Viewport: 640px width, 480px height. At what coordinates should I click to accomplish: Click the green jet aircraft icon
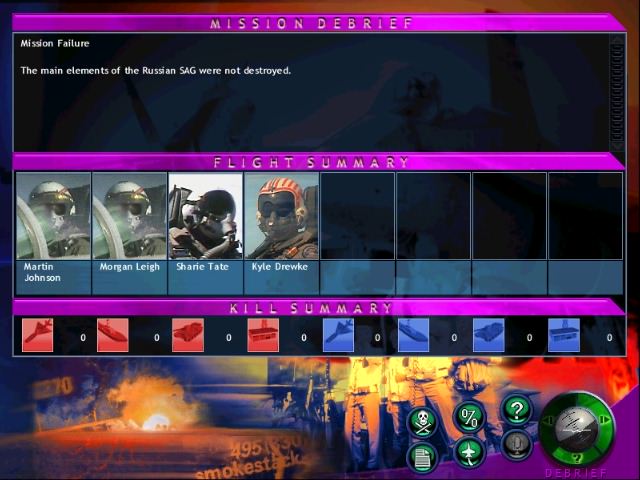[x=469, y=453]
